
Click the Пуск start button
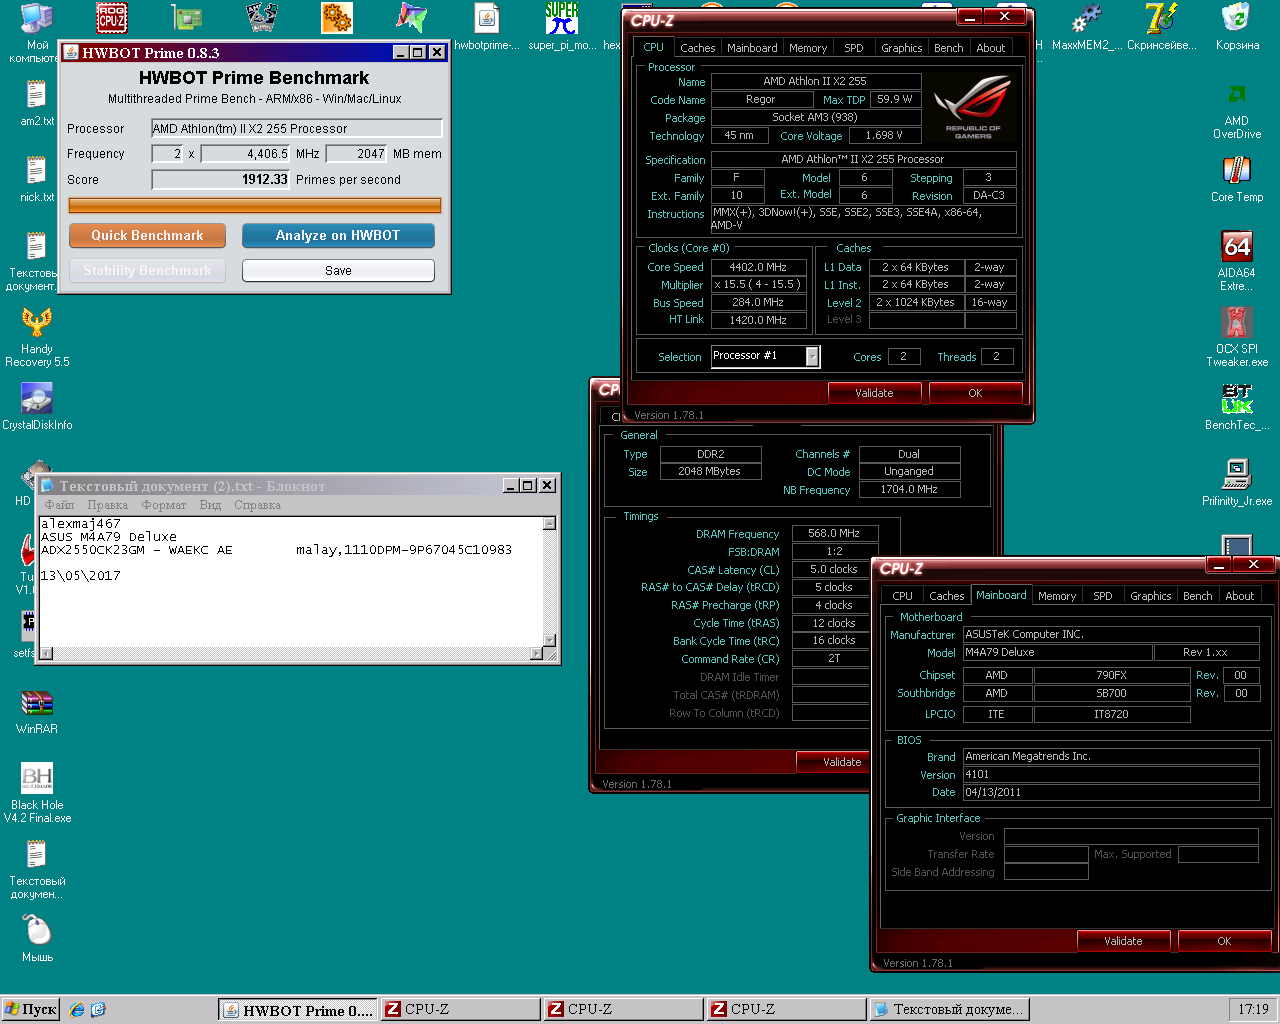click(x=31, y=1010)
